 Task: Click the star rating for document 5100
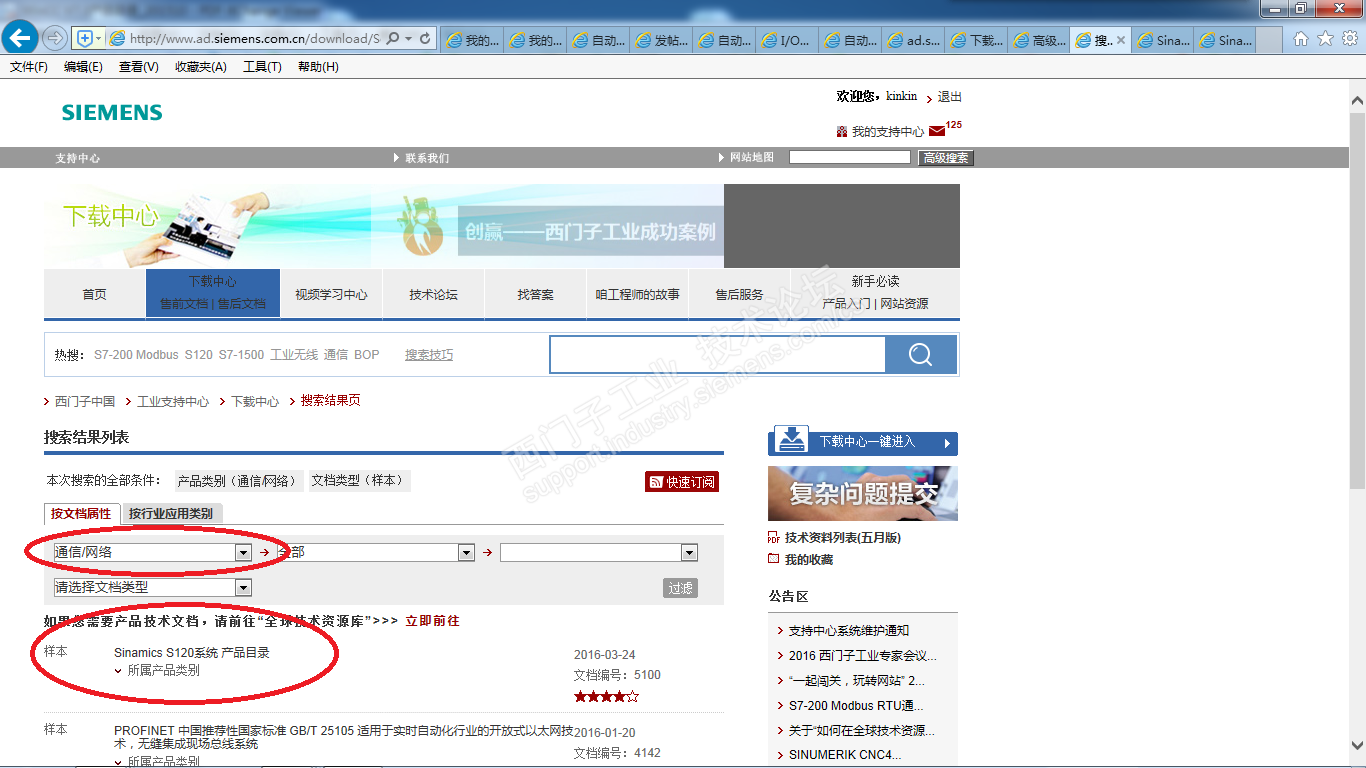(606, 696)
